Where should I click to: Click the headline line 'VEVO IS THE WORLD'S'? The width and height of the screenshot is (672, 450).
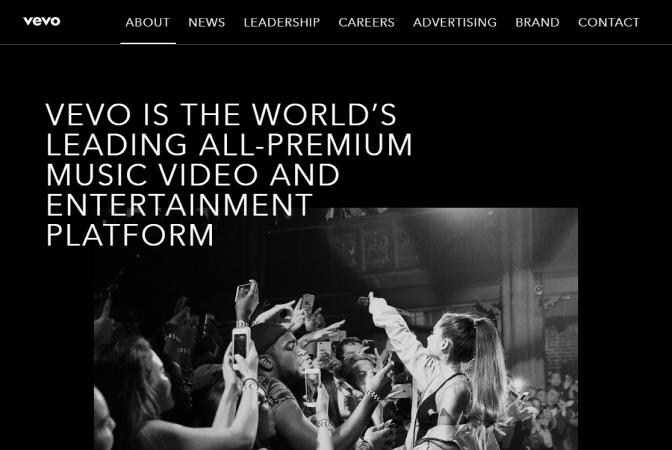coord(221,115)
